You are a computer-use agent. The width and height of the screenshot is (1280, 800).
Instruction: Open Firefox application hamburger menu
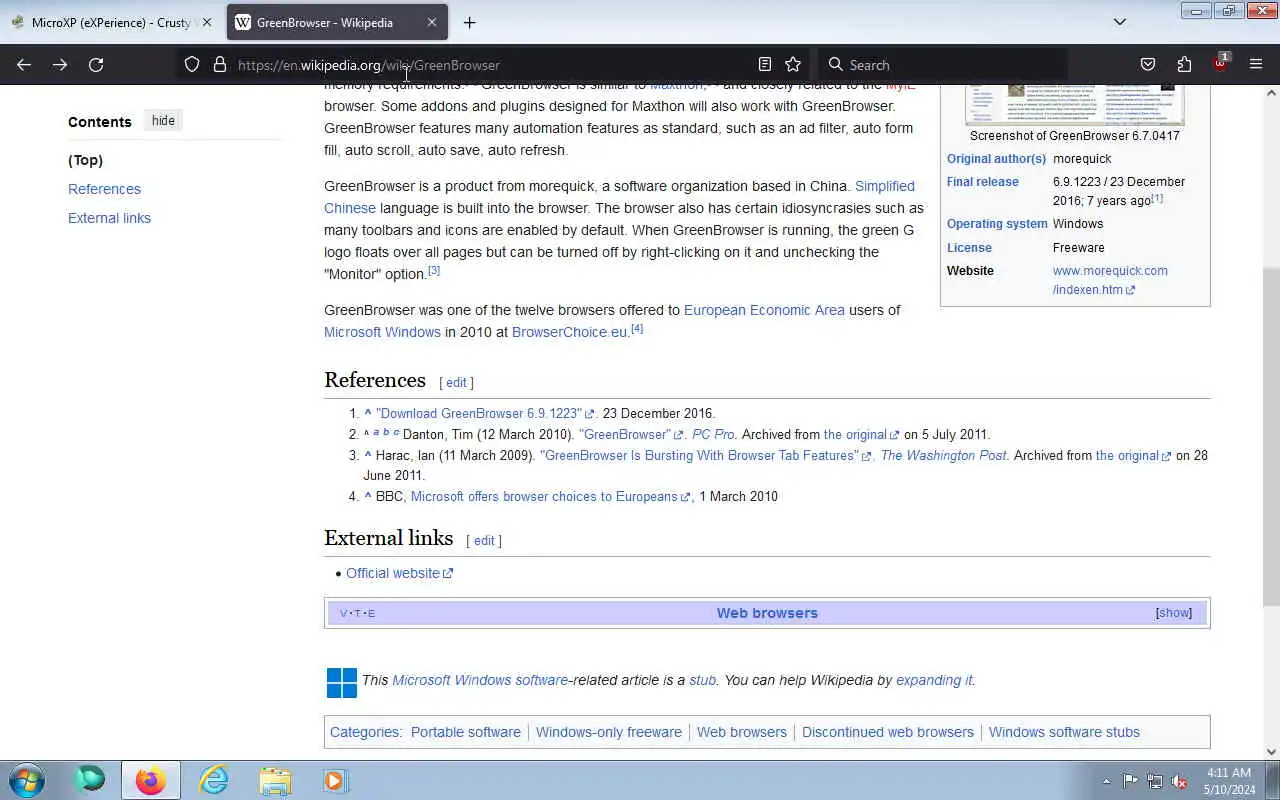[1256, 65]
